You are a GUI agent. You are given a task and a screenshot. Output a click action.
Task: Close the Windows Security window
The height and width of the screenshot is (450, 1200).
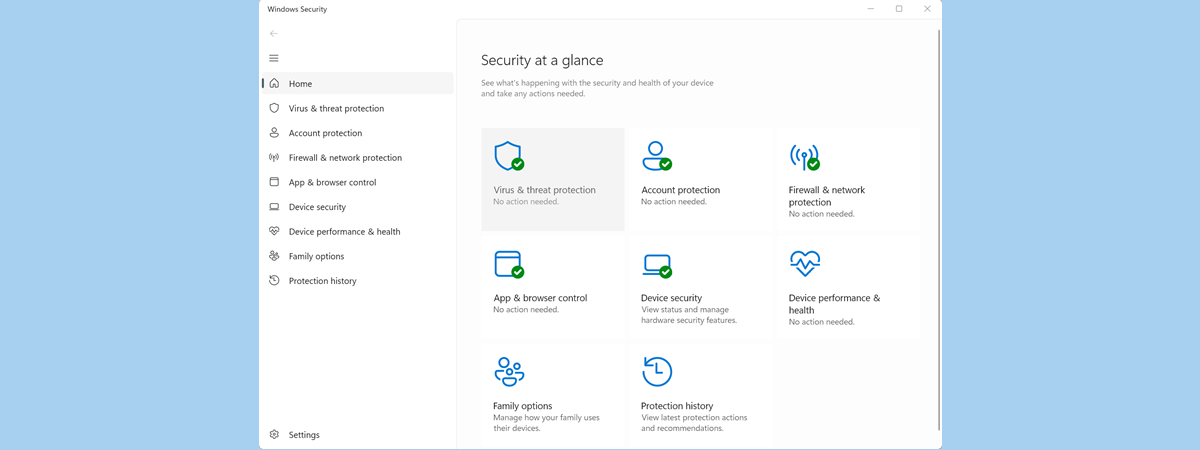pos(927,9)
